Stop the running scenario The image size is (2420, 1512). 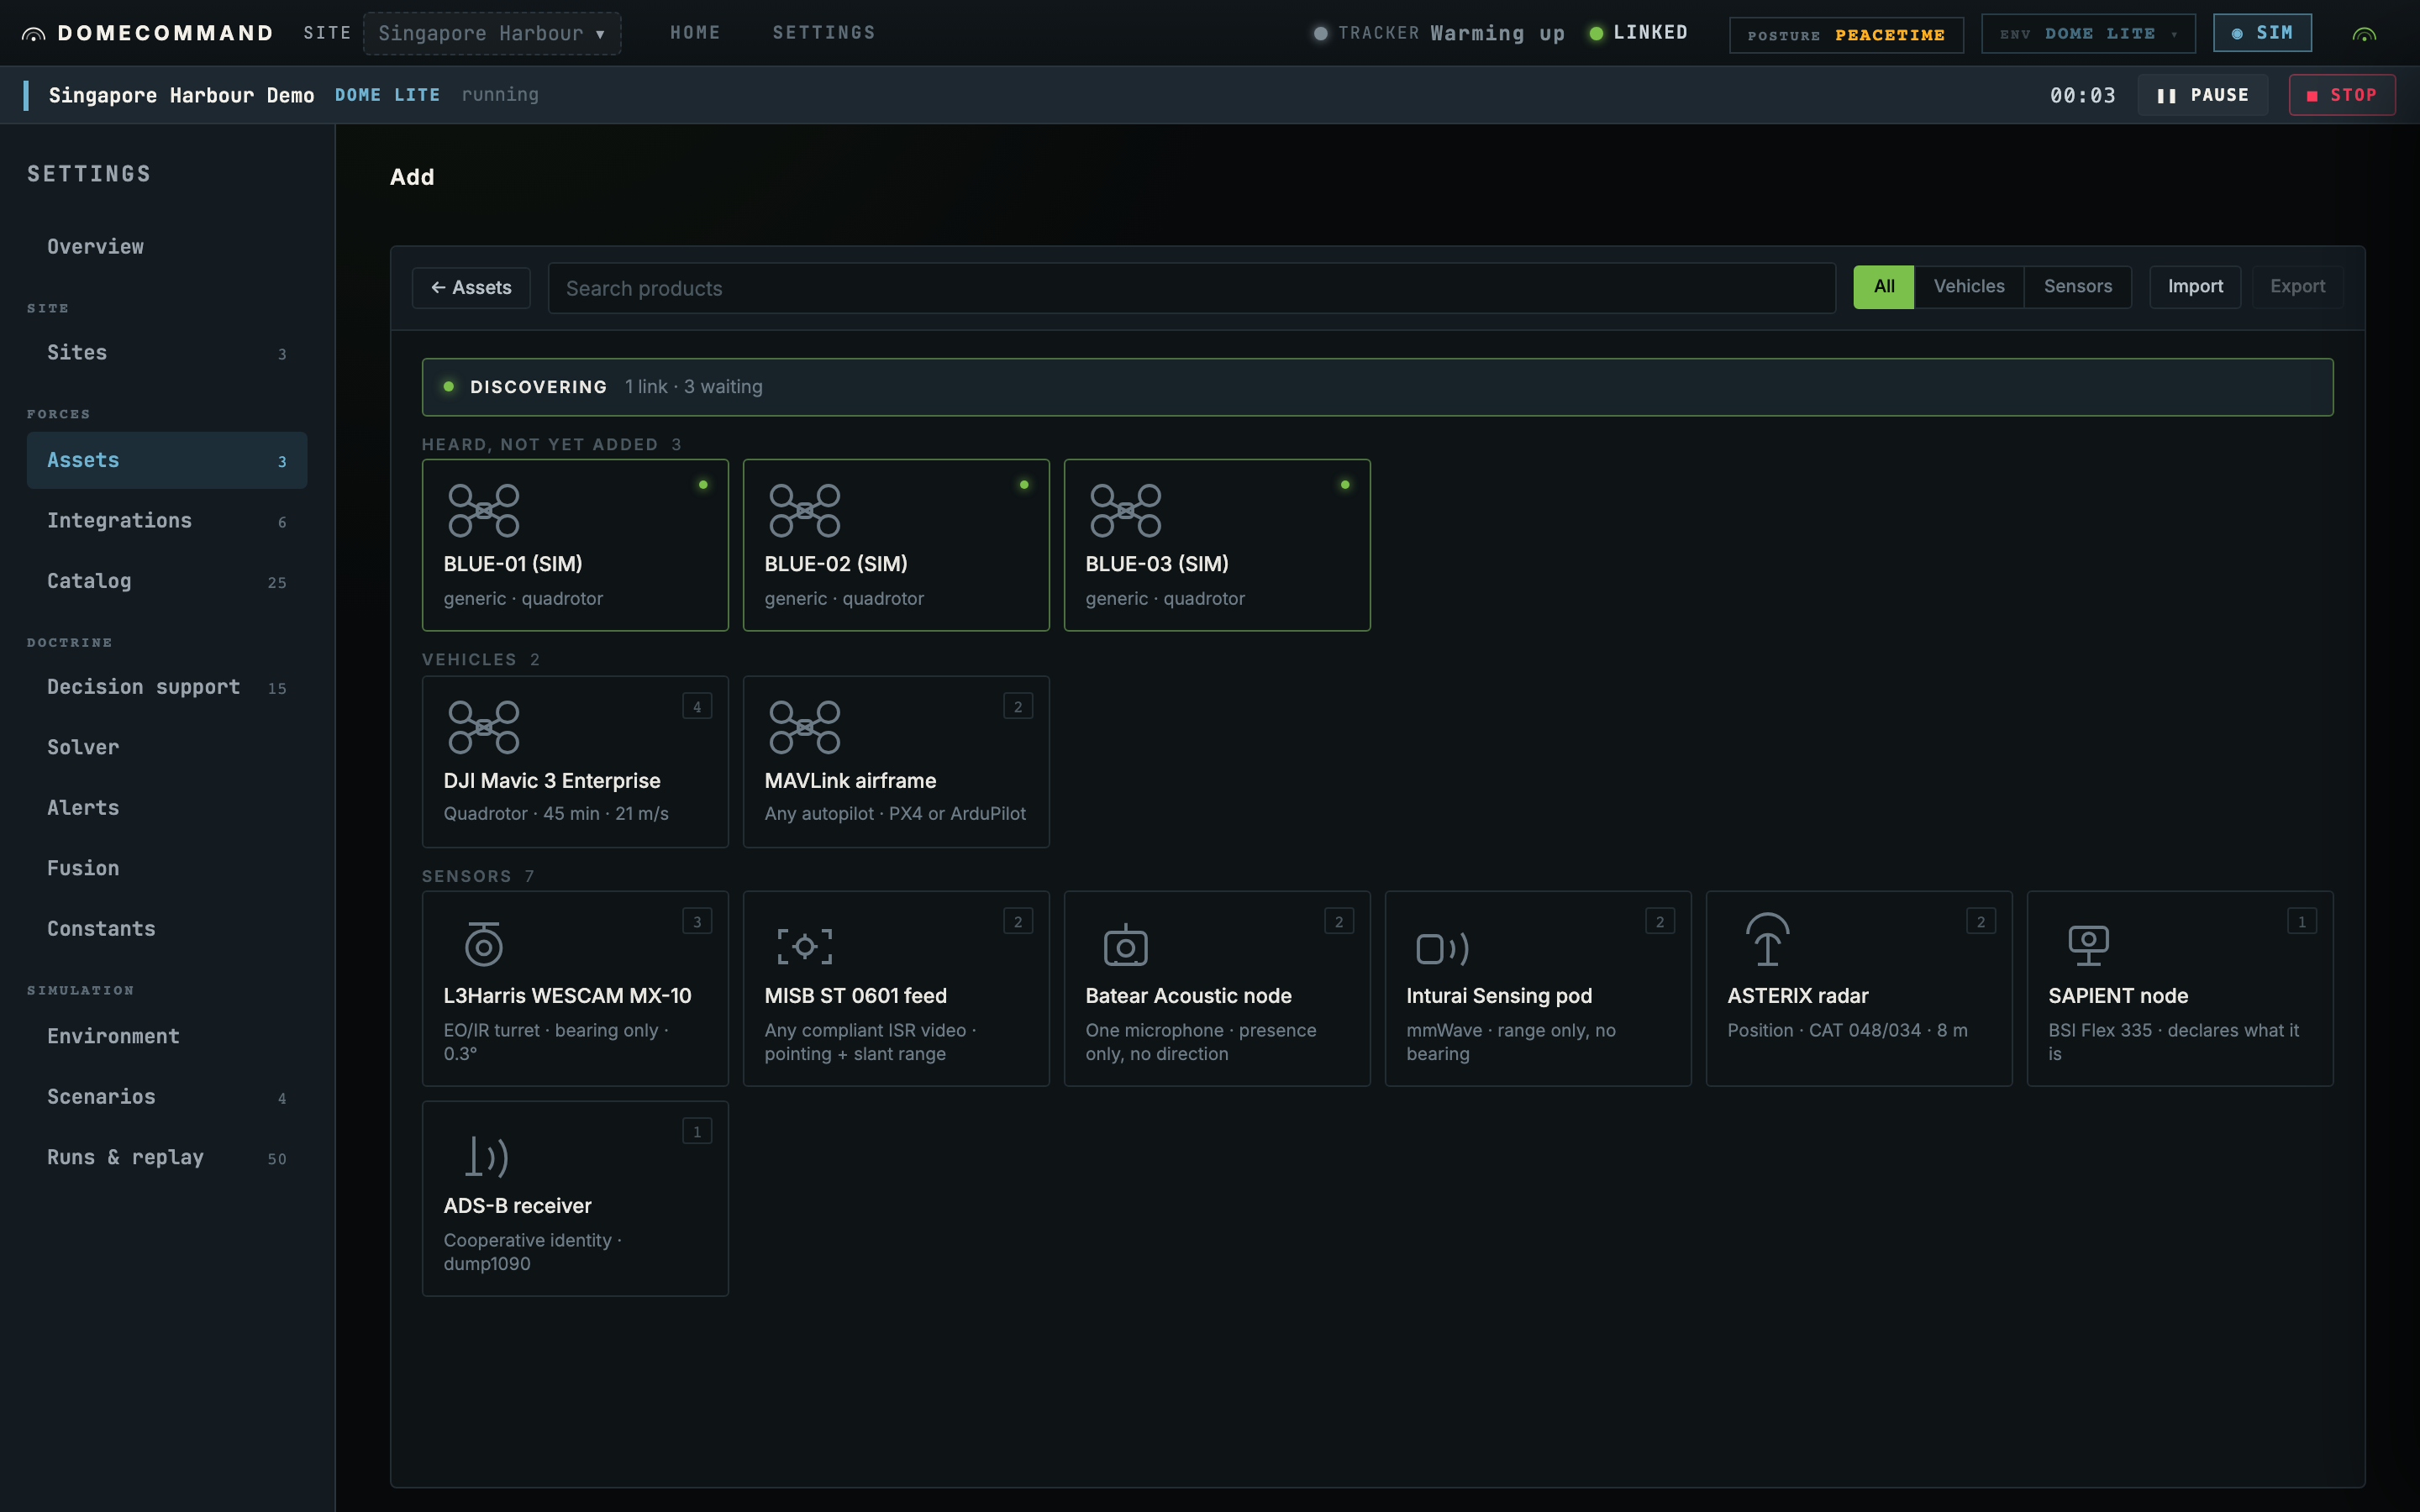(x=2342, y=95)
